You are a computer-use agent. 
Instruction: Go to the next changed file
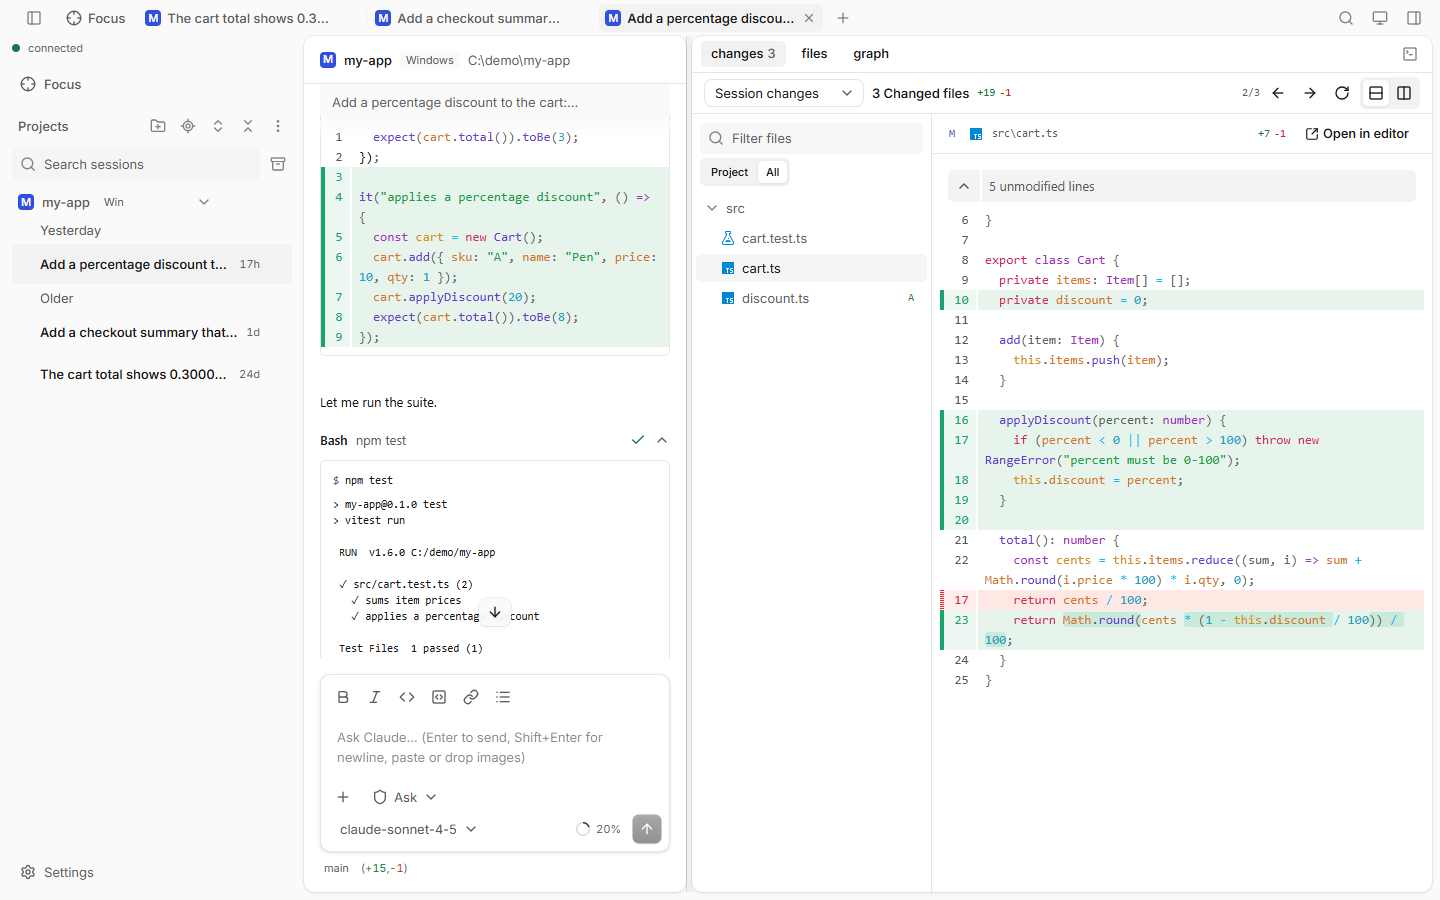(1310, 93)
